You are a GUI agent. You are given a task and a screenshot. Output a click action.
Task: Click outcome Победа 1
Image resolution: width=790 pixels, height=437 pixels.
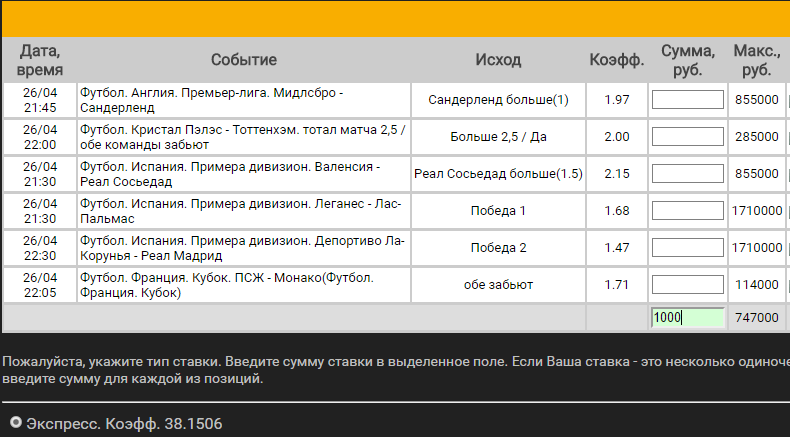point(498,211)
